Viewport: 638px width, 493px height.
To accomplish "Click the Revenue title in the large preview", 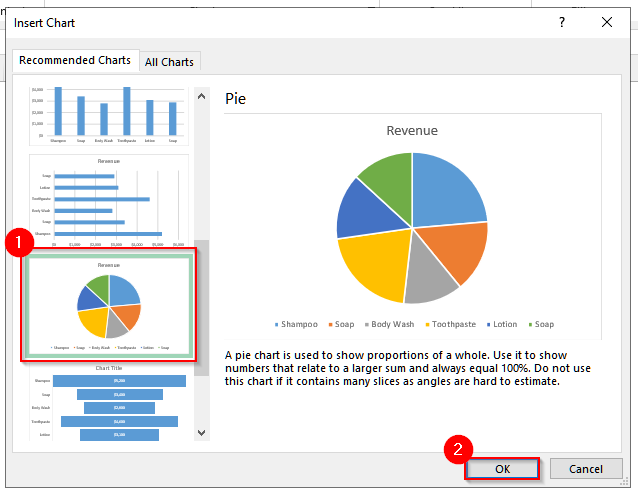I will [x=412, y=131].
